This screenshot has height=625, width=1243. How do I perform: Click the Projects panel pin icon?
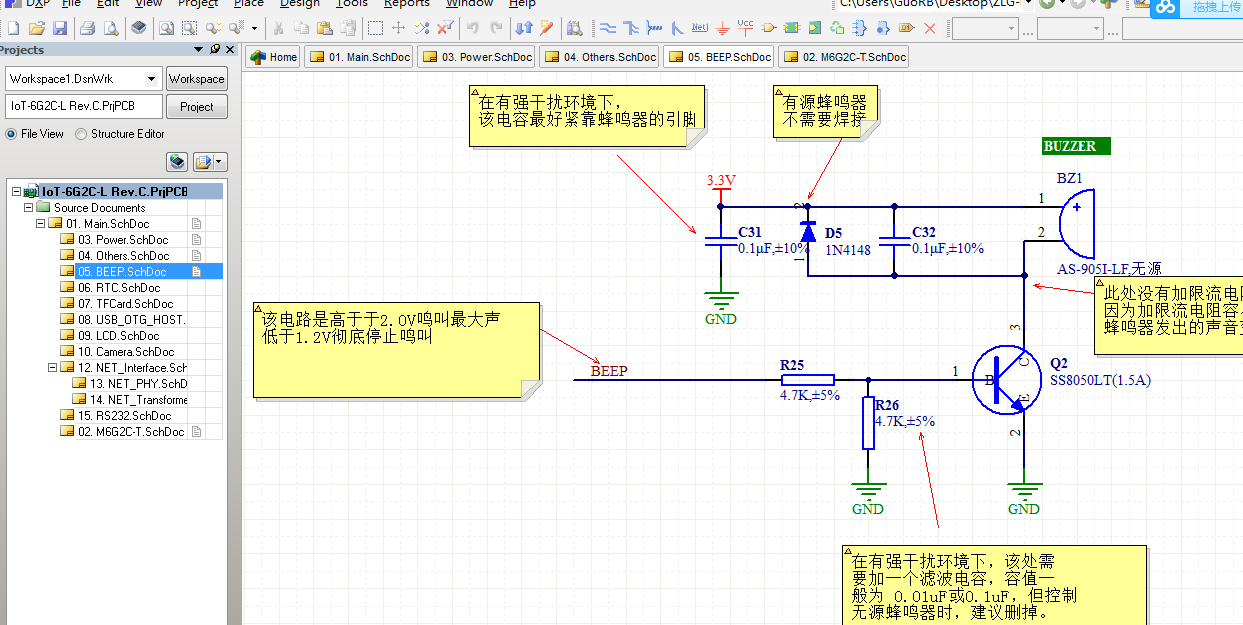click(x=215, y=49)
